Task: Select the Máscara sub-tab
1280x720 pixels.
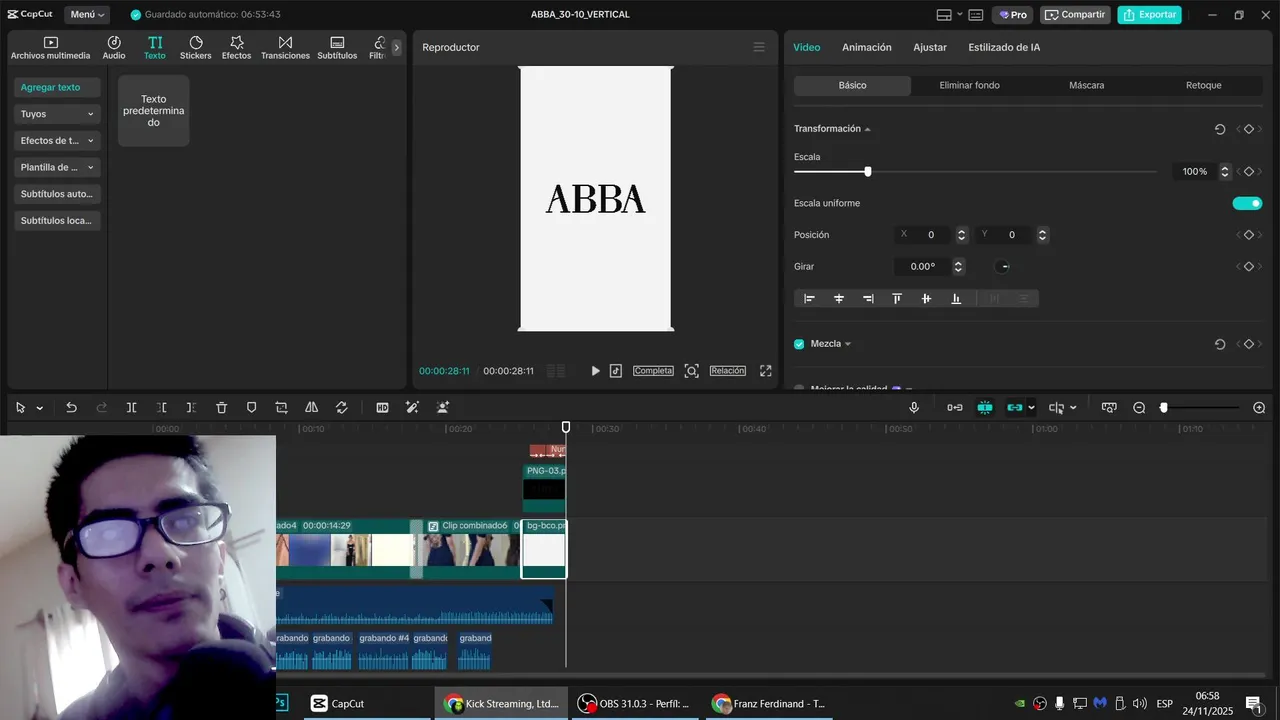Action: [x=1087, y=85]
